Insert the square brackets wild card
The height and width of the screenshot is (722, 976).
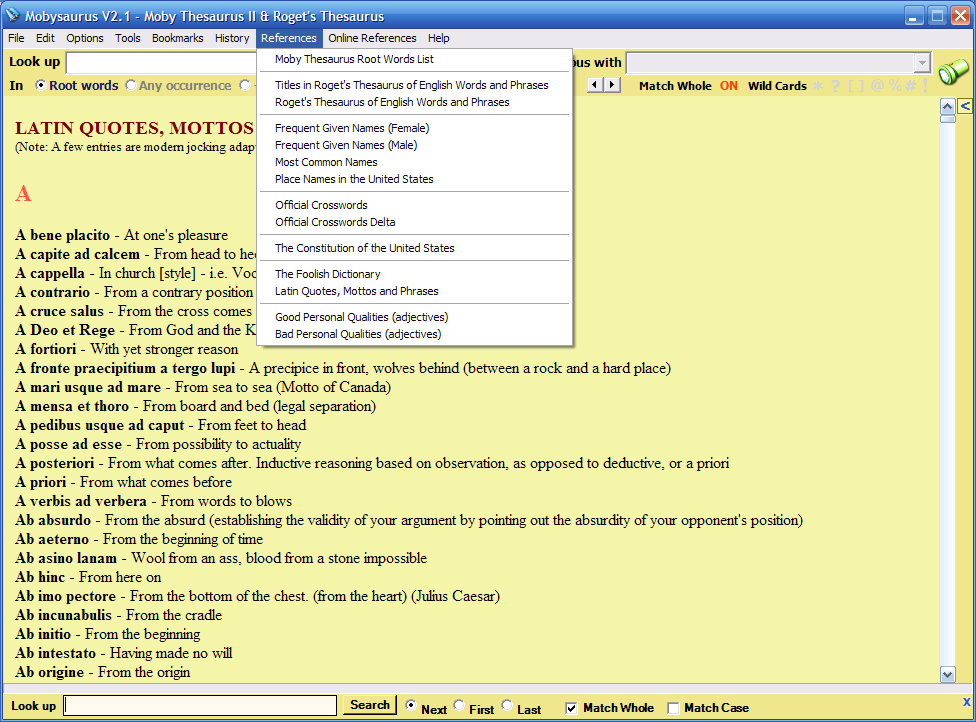coord(856,86)
